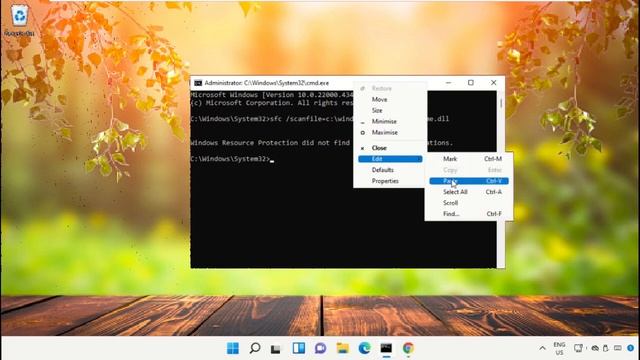
Task: Open File Explorer from the taskbar
Action: [342, 348]
